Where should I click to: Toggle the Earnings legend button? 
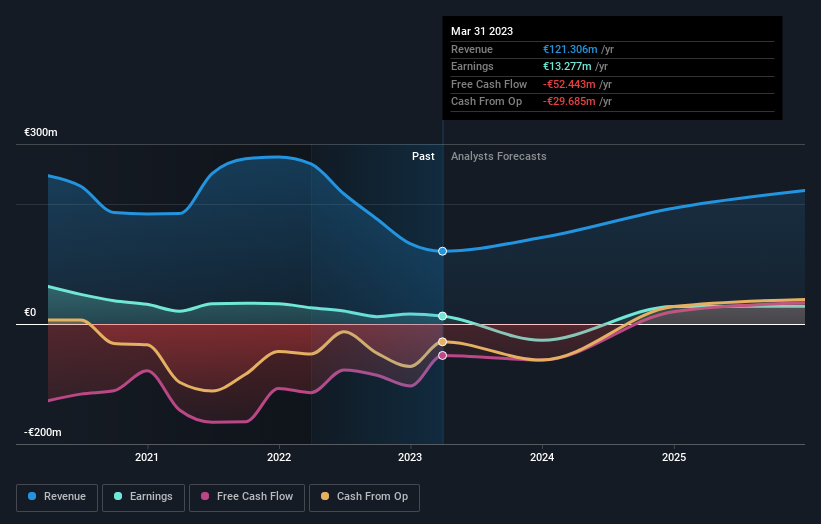point(143,497)
